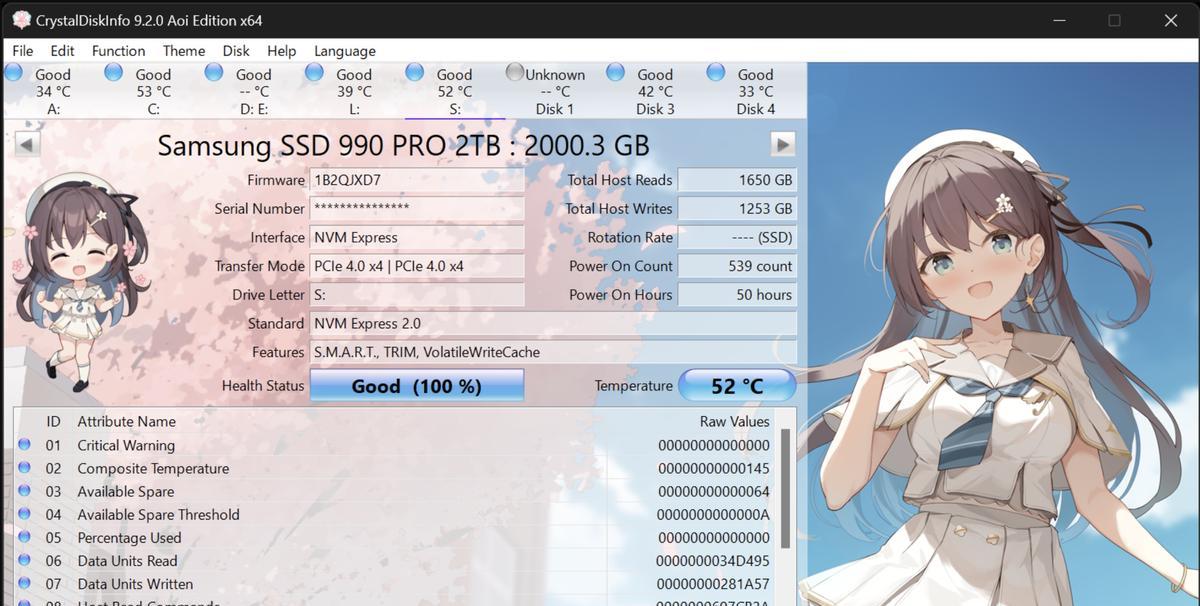Click raw value 0000000034D495

click(x=714, y=561)
